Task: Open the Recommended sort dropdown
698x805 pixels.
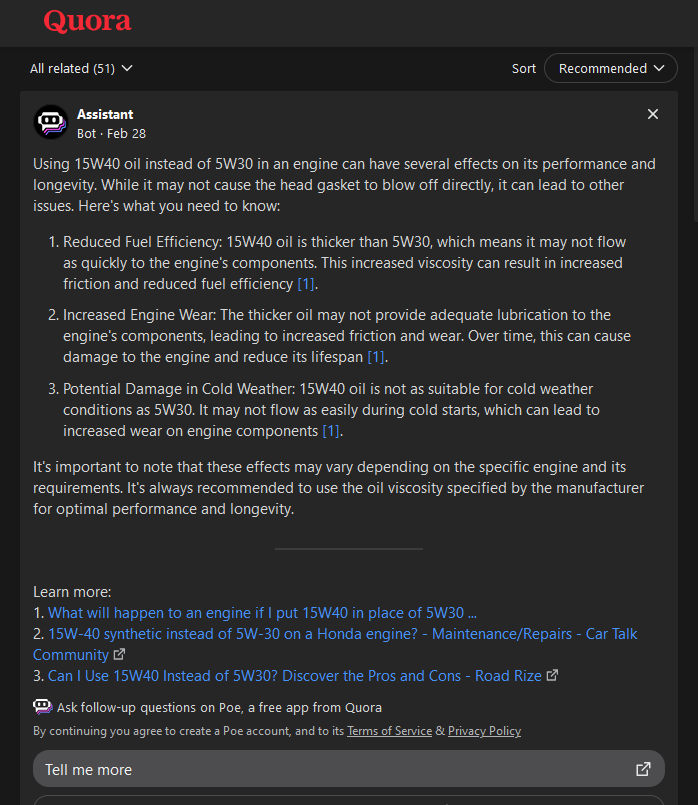Action: tap(611, 68)
